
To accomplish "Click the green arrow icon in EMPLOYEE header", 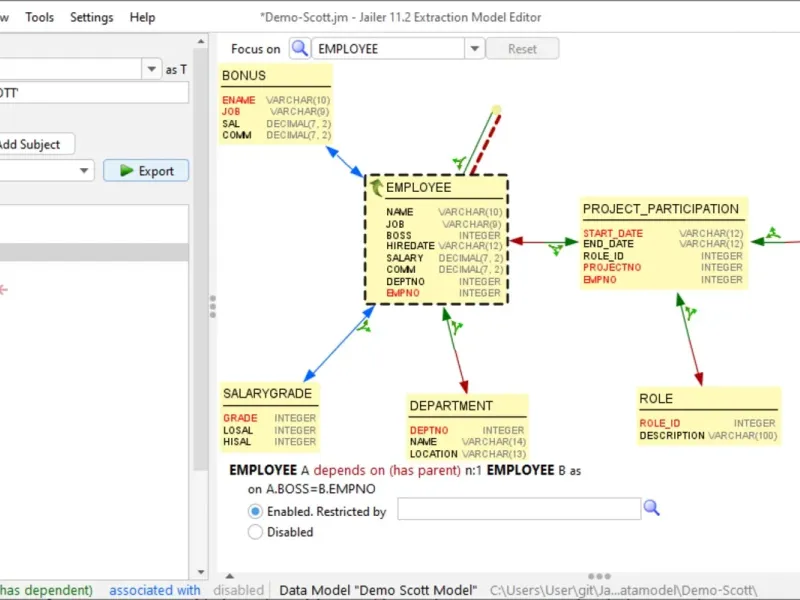I will click(x=377, y=187).
